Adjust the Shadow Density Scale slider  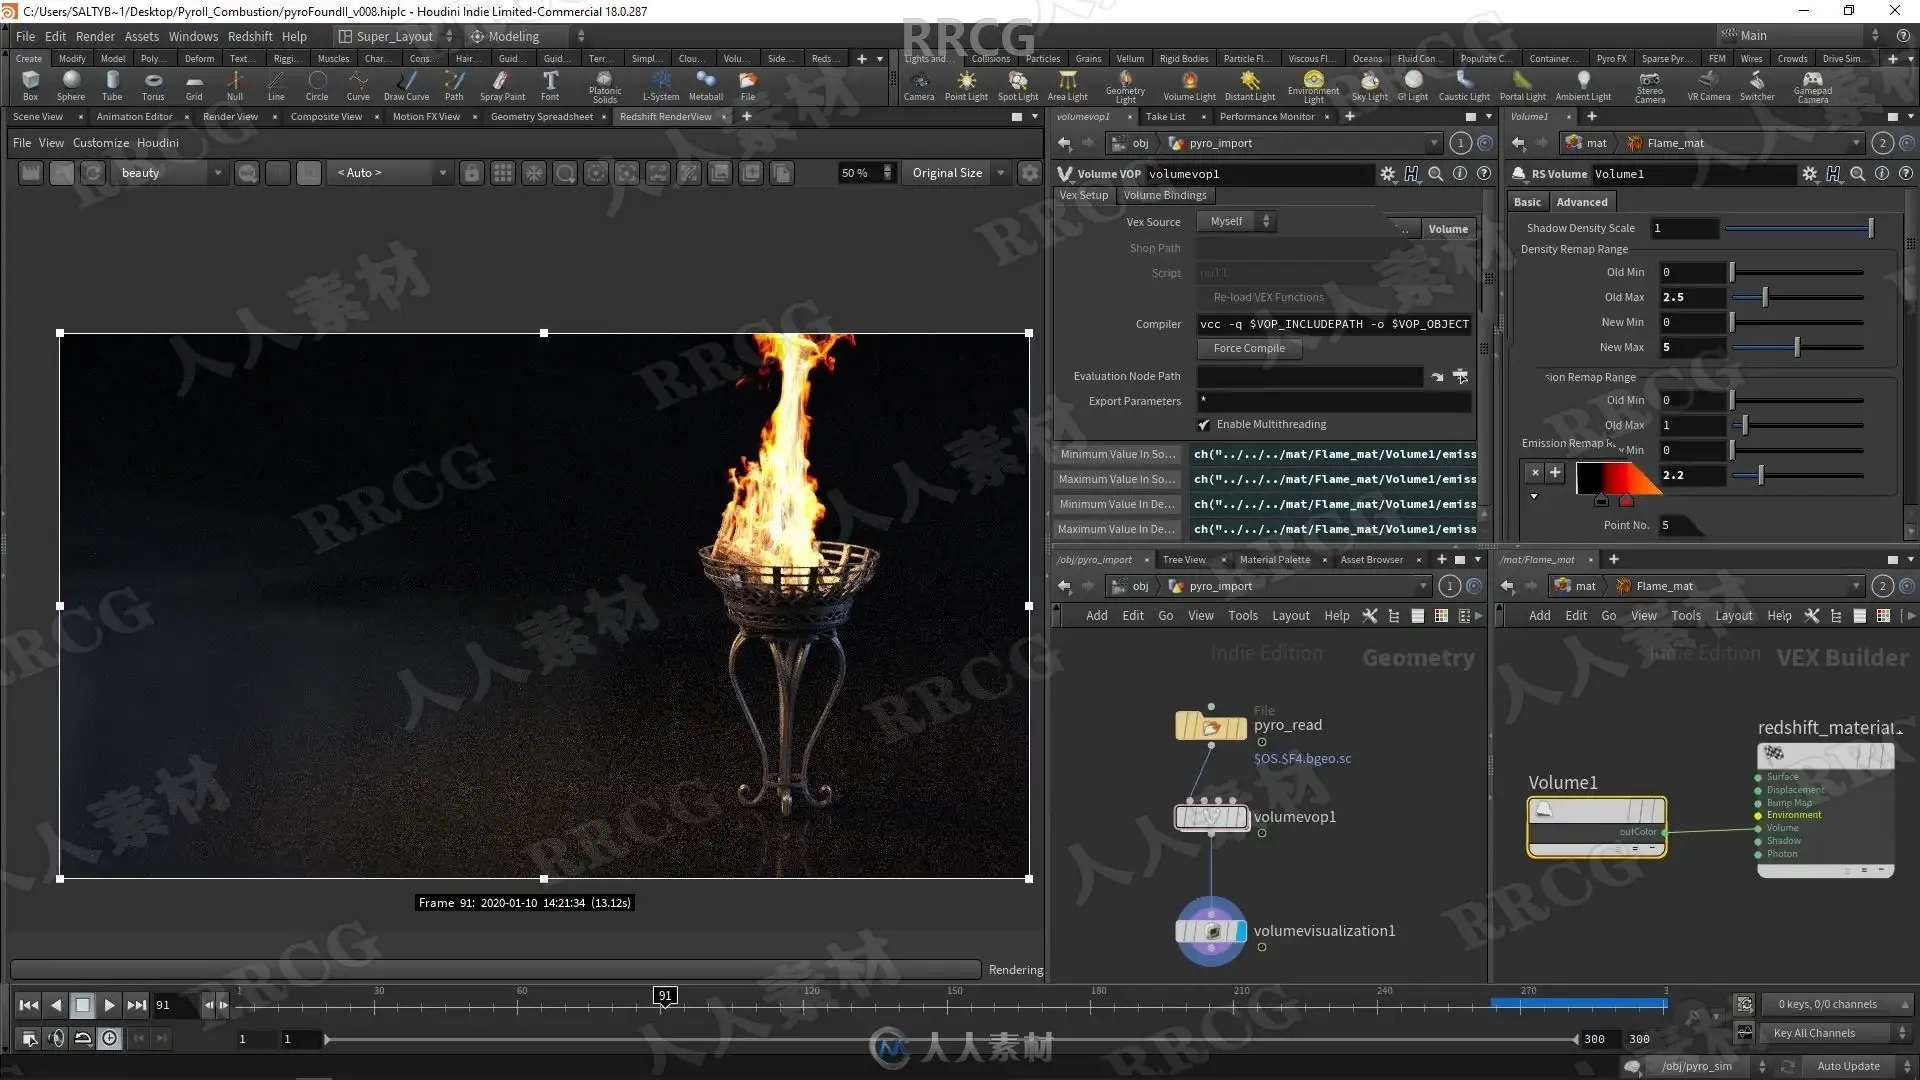click(1870, 229)
